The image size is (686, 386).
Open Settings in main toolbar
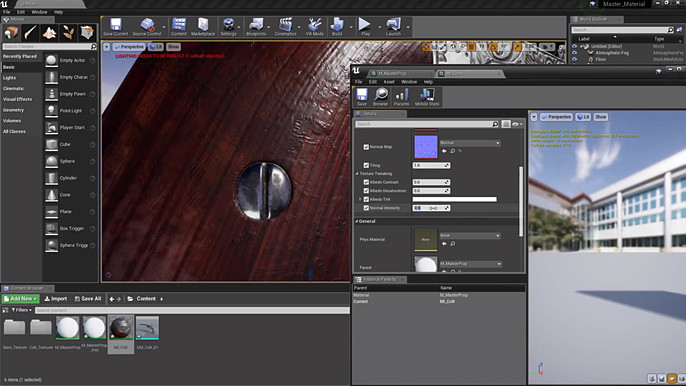coord(228,27)
